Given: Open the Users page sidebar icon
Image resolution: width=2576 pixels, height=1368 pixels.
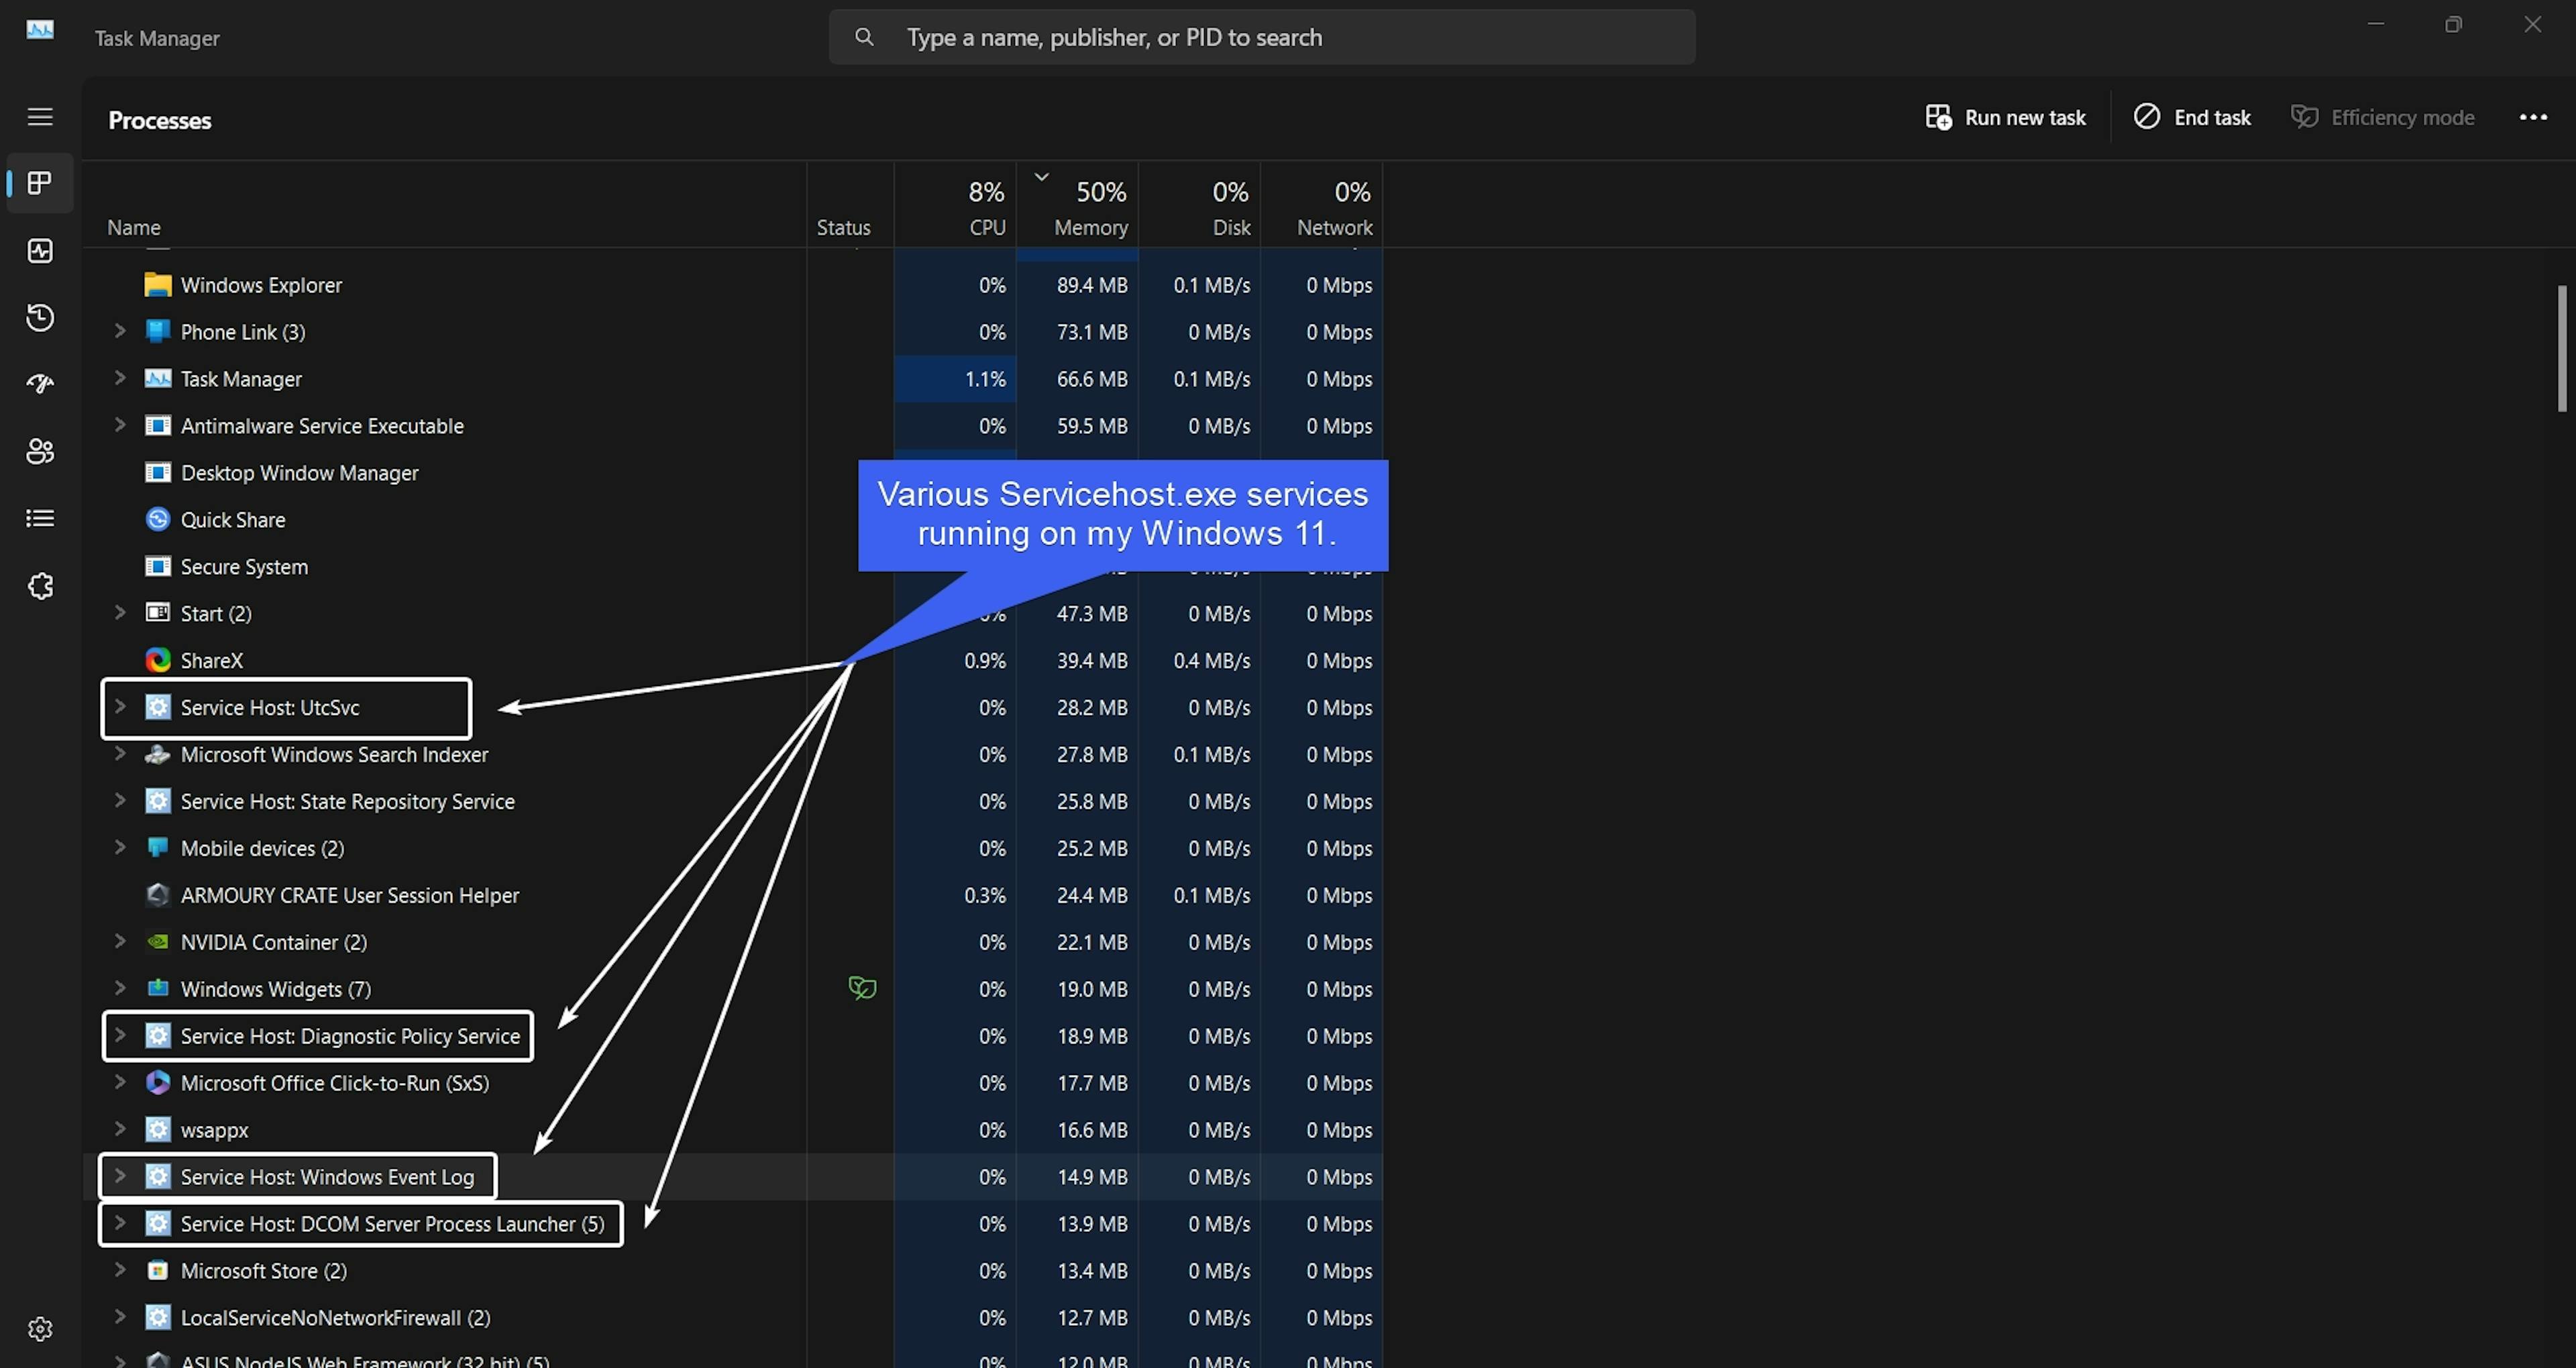Looking at the screenshot, I should (x=40, y=451).
